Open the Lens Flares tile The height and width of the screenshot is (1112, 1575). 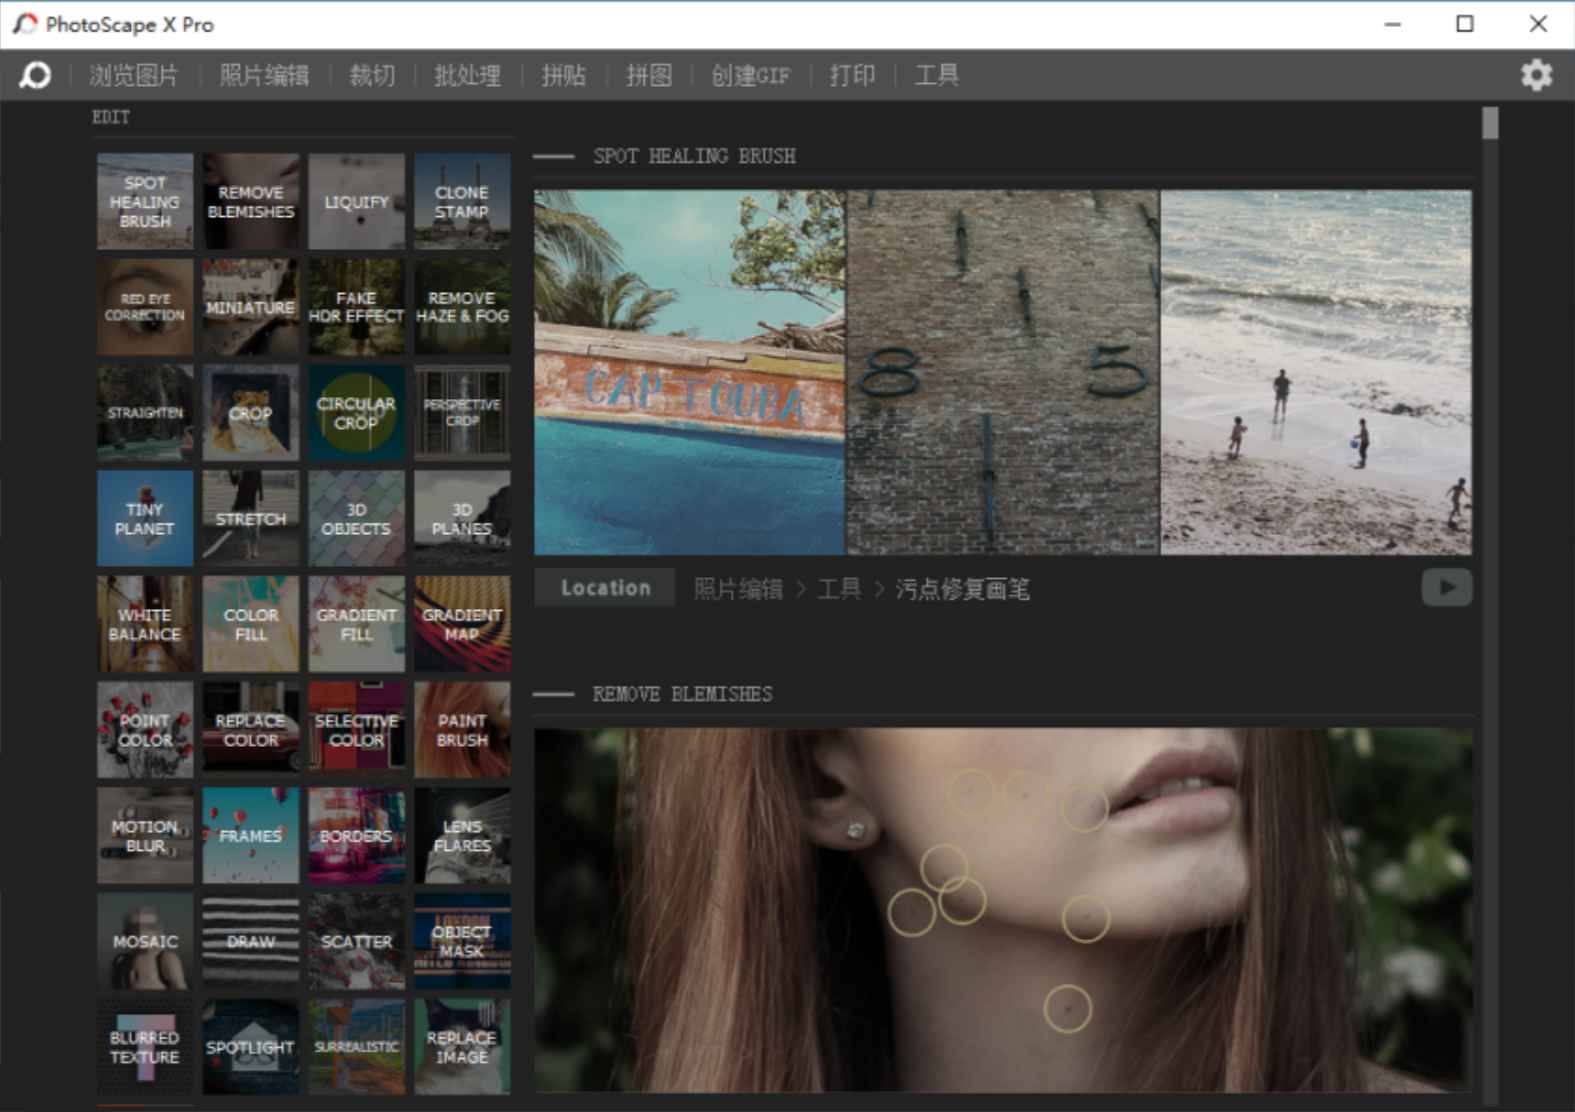(x=461, y=836)
